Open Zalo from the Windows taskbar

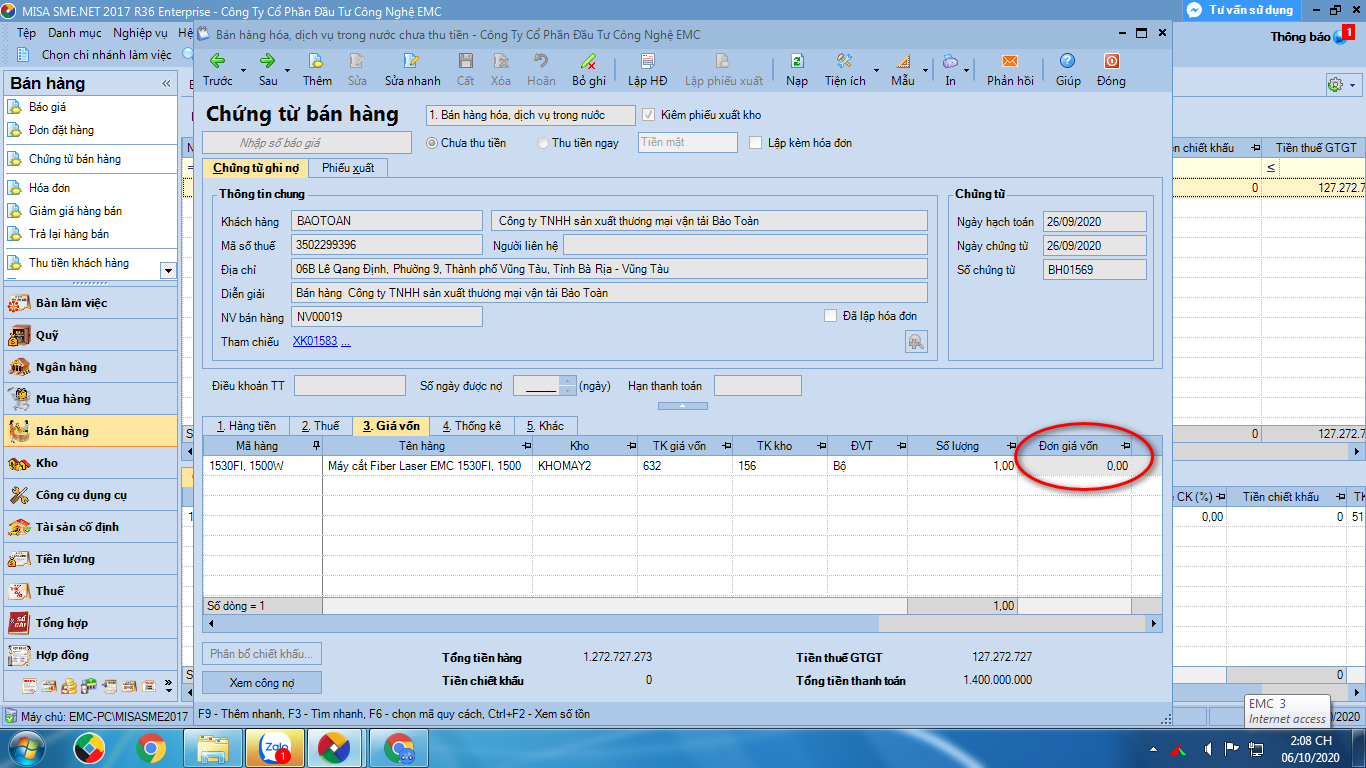point(274,748)
